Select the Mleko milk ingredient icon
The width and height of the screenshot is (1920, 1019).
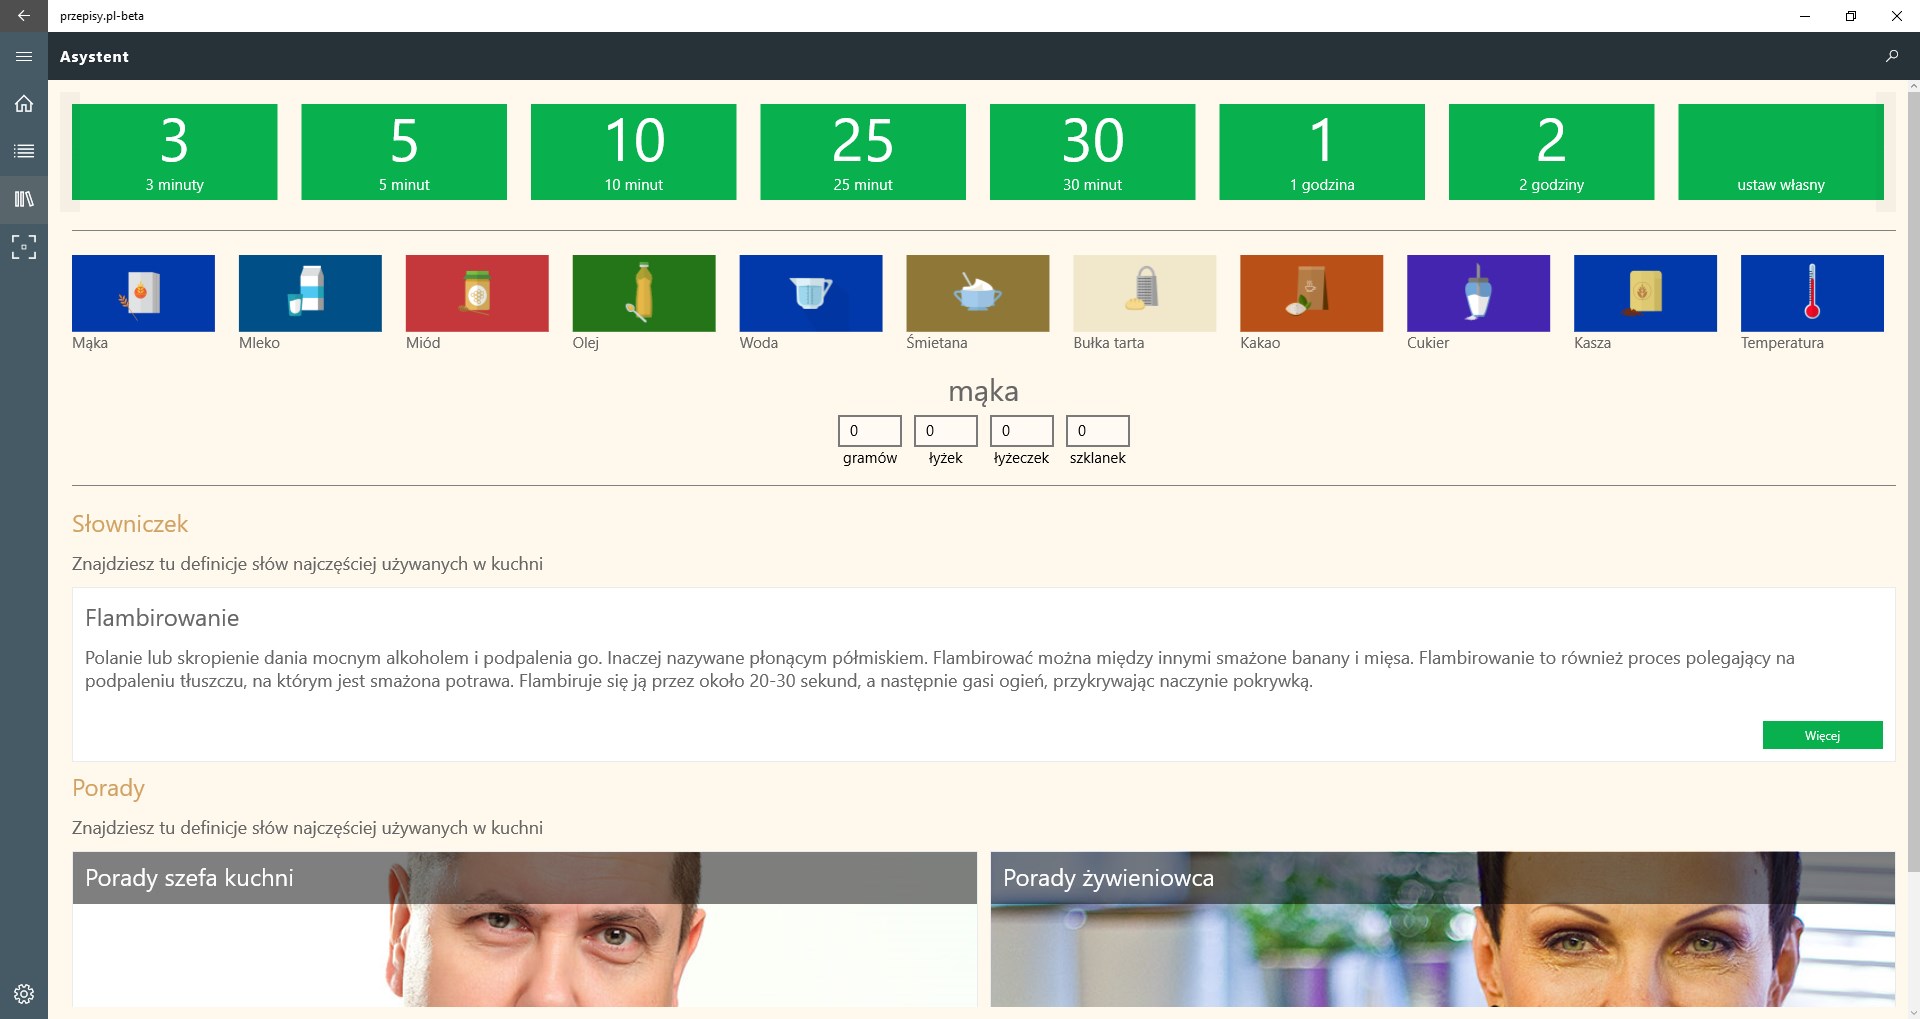click(310, 293)
